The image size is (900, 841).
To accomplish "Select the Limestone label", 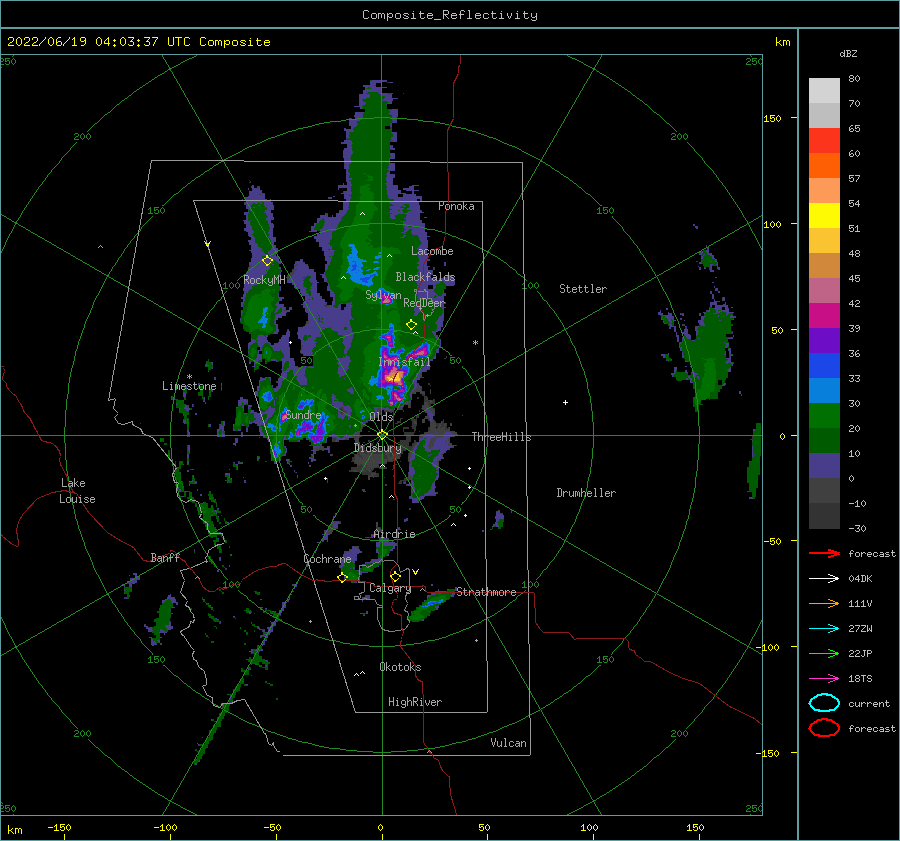I will (189, 386).
